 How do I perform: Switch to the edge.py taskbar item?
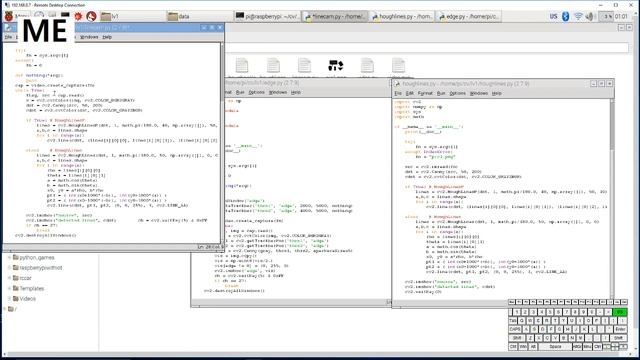469,16
